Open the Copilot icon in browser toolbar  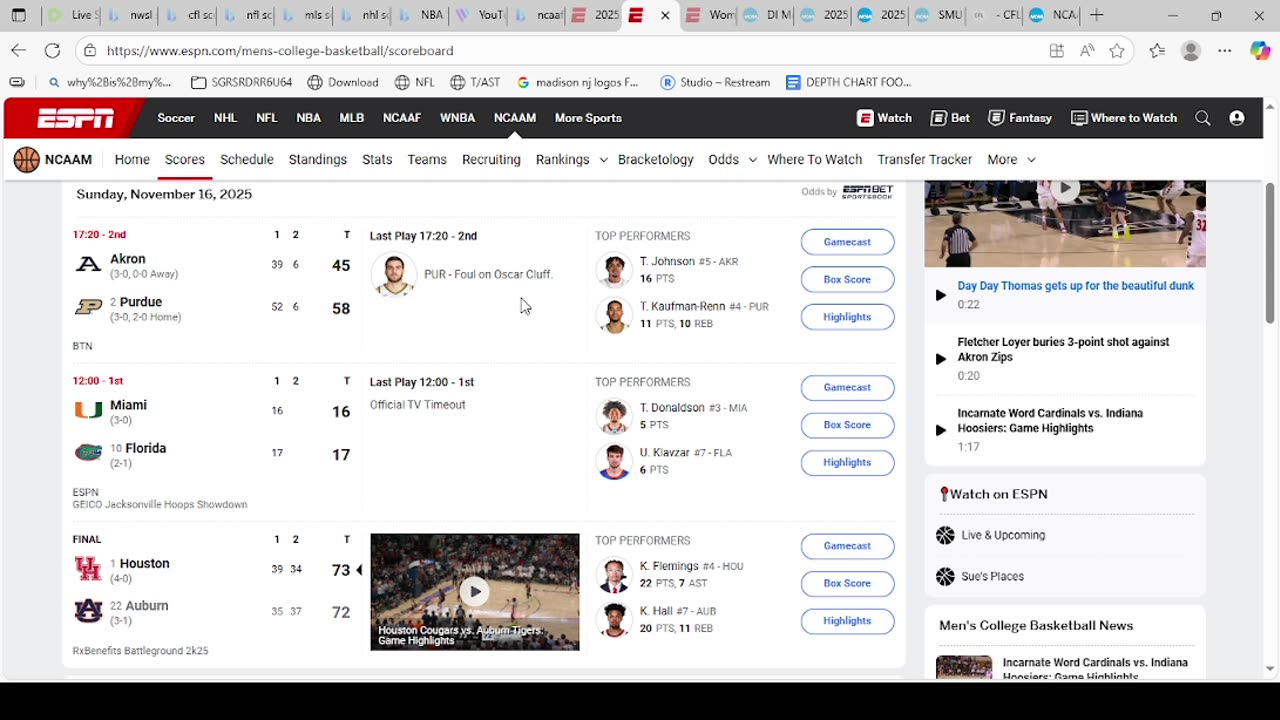pyautogui.click(x=1260, y=50)
